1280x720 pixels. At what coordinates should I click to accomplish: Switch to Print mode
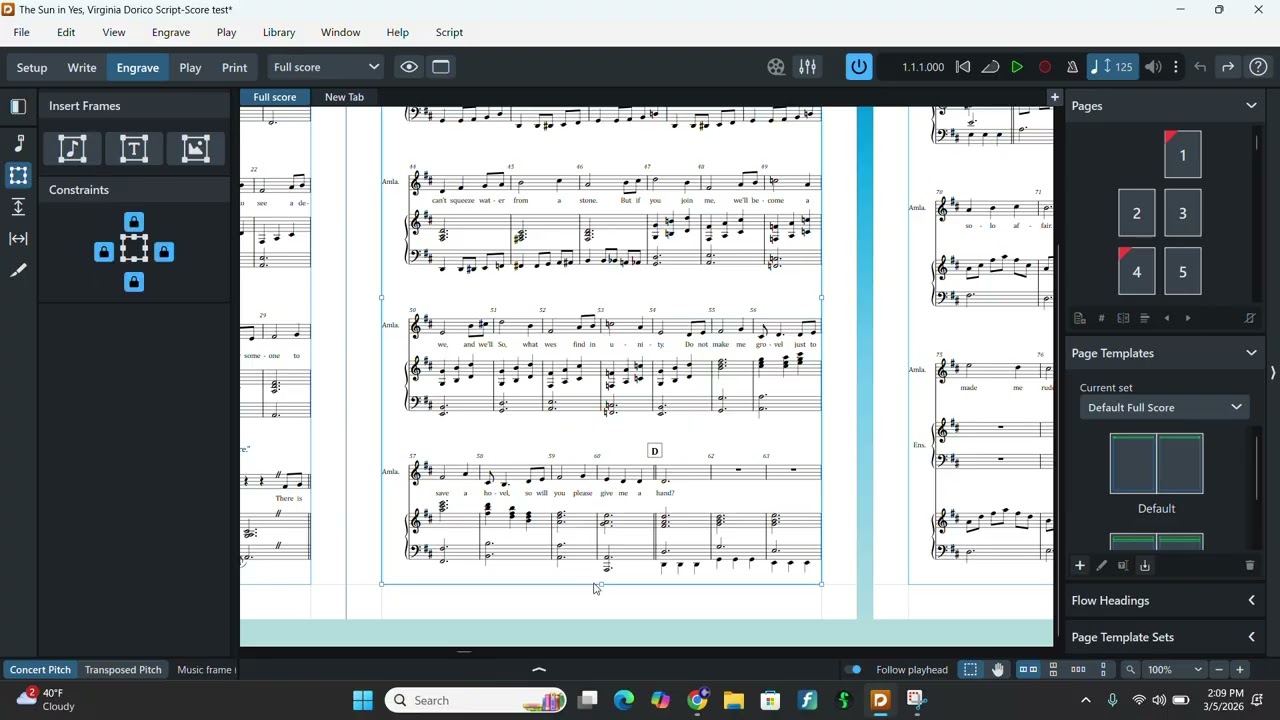[234, 68]
